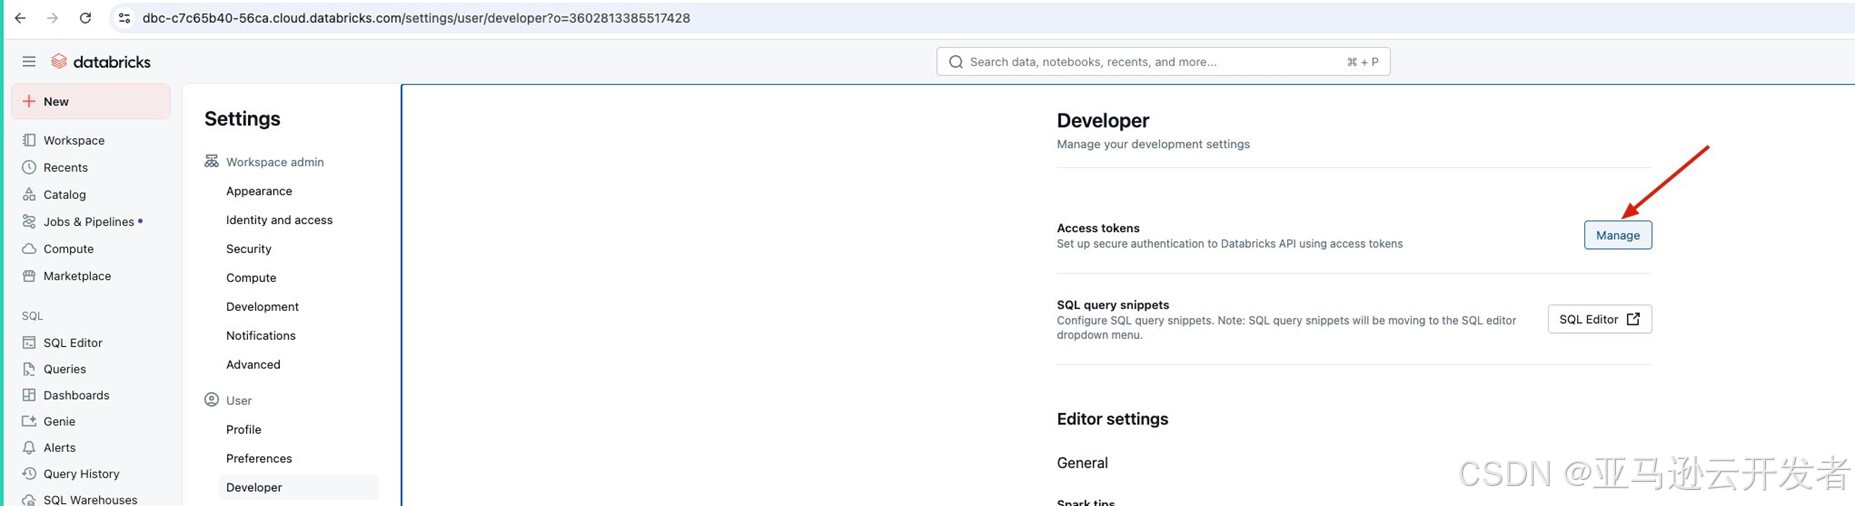The width and height of the screenshot is (1855, 506).
Task: Click the search magnifier icon
Action: [x=956, y=62]
